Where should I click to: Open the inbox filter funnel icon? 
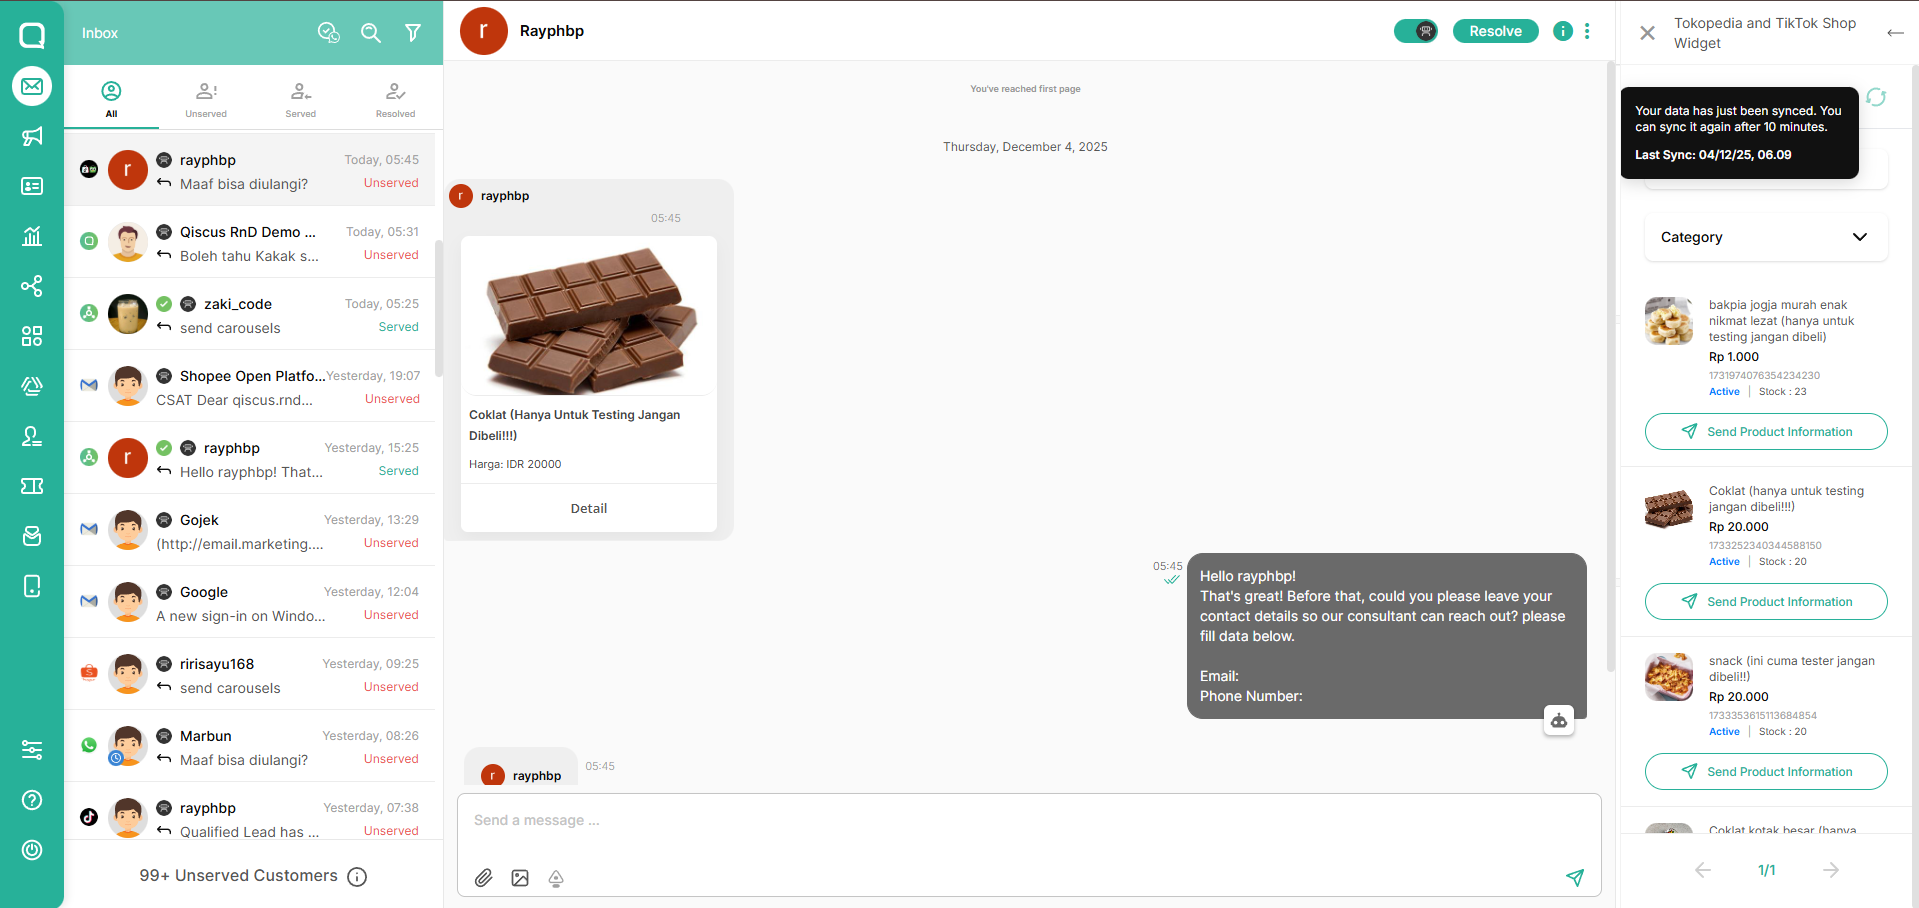(x=413, y=33)
